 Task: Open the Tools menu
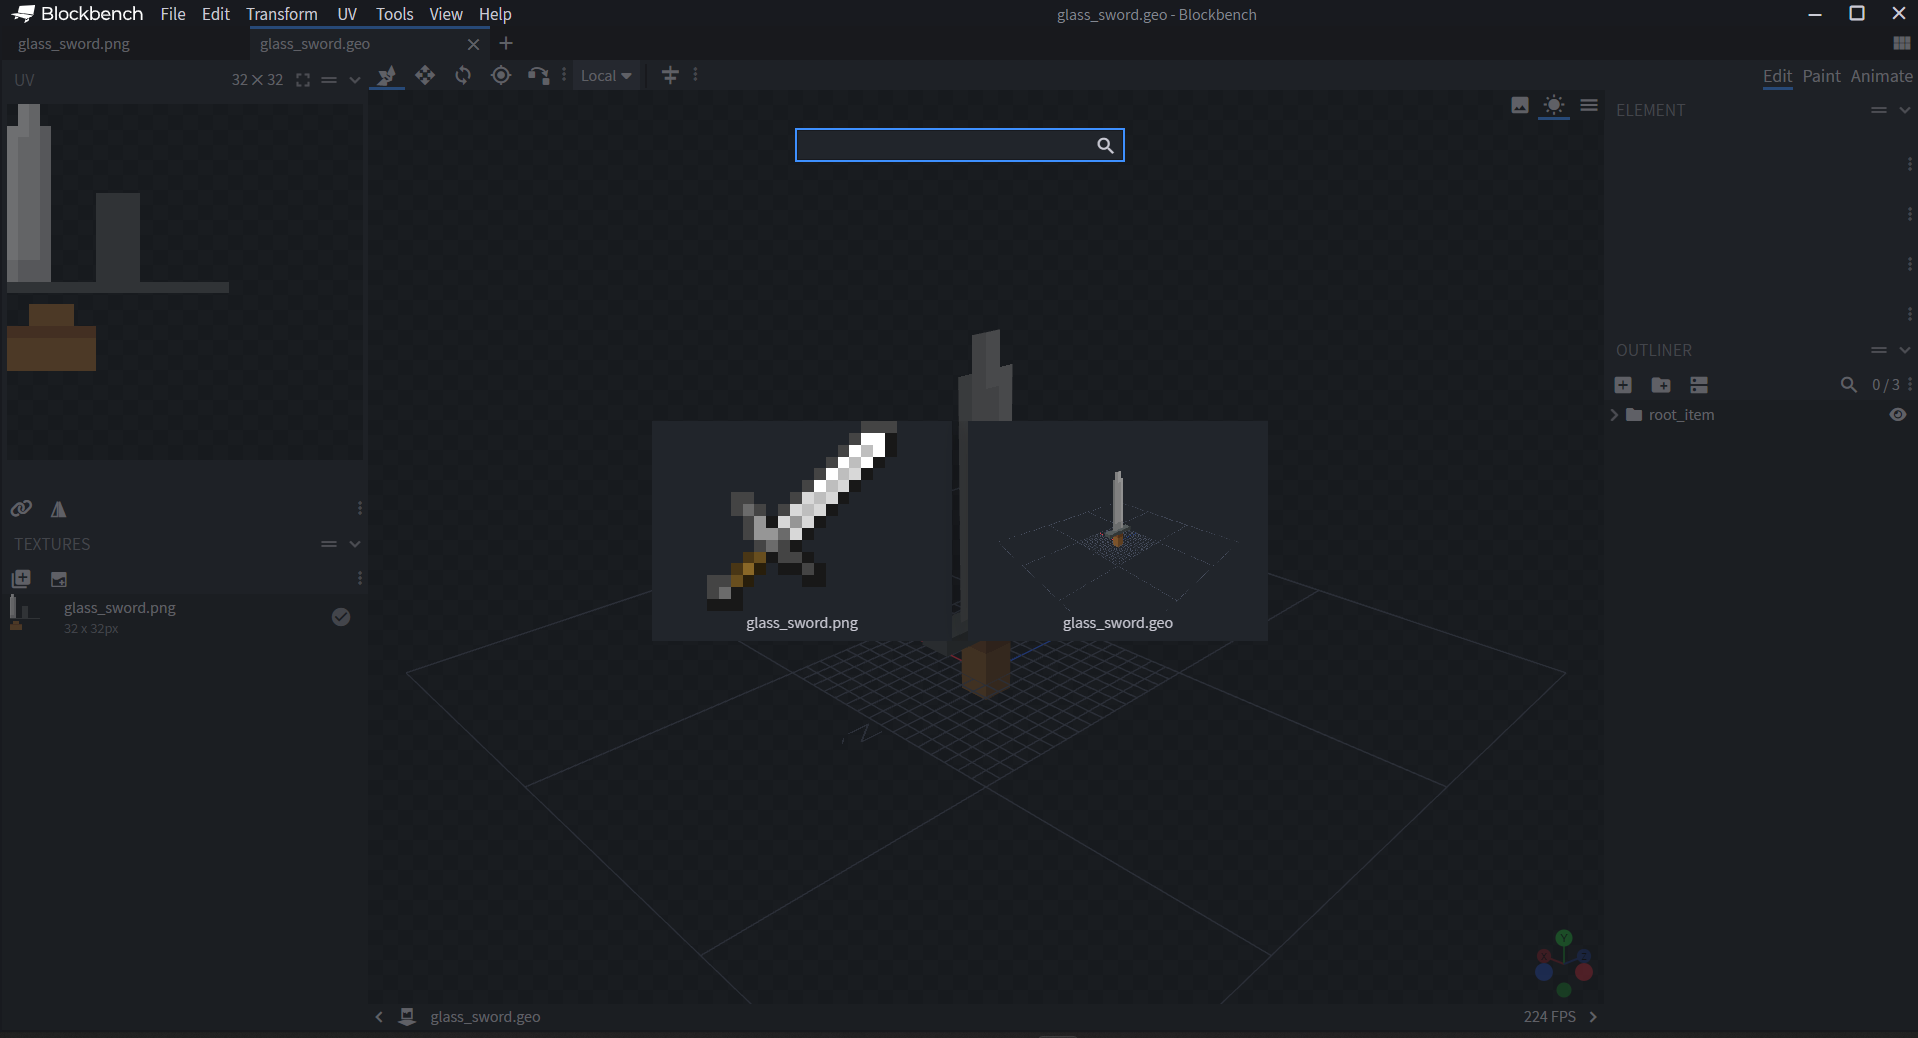click(x=395, y=14)
